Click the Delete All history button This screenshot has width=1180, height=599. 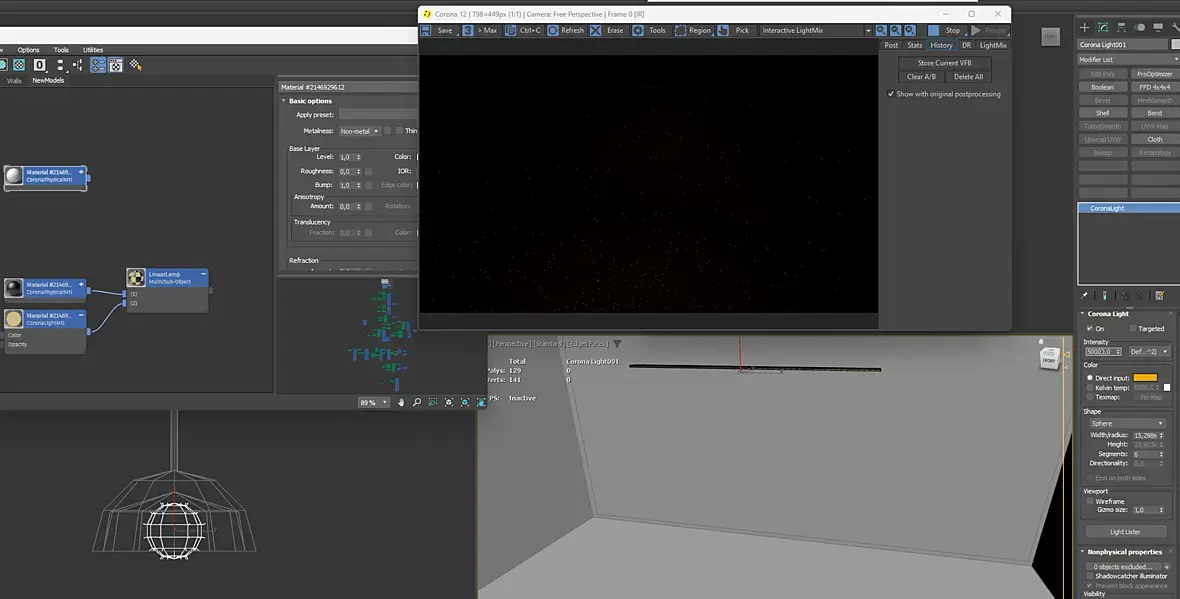(969, 77)
